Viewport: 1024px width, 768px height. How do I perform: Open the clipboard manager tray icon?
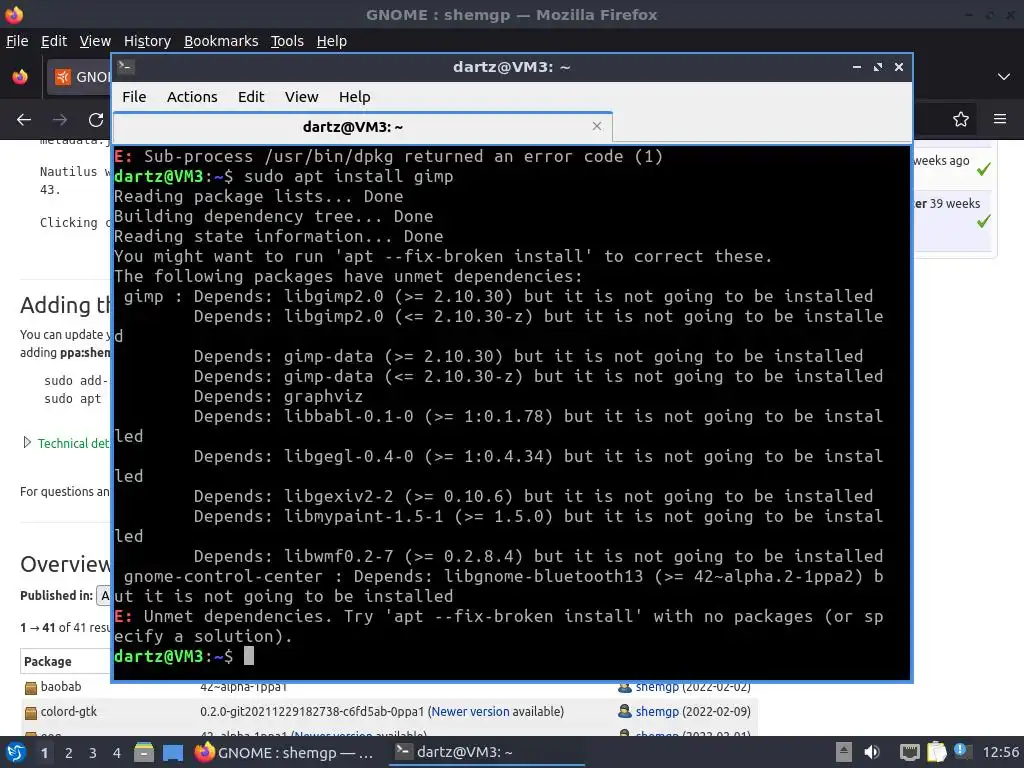[x=936, y=752]
